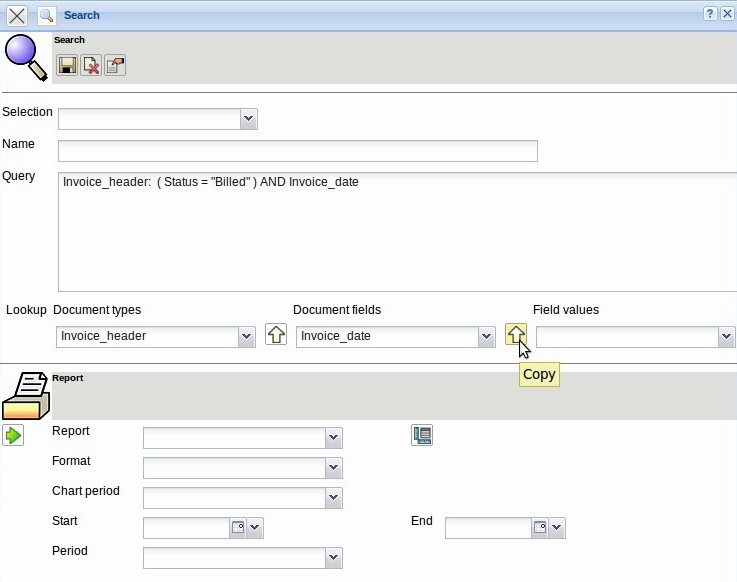This screenshot has width=737, height=582.
Task: Open the Start date calendar picker
Action: tap(238, 528)
